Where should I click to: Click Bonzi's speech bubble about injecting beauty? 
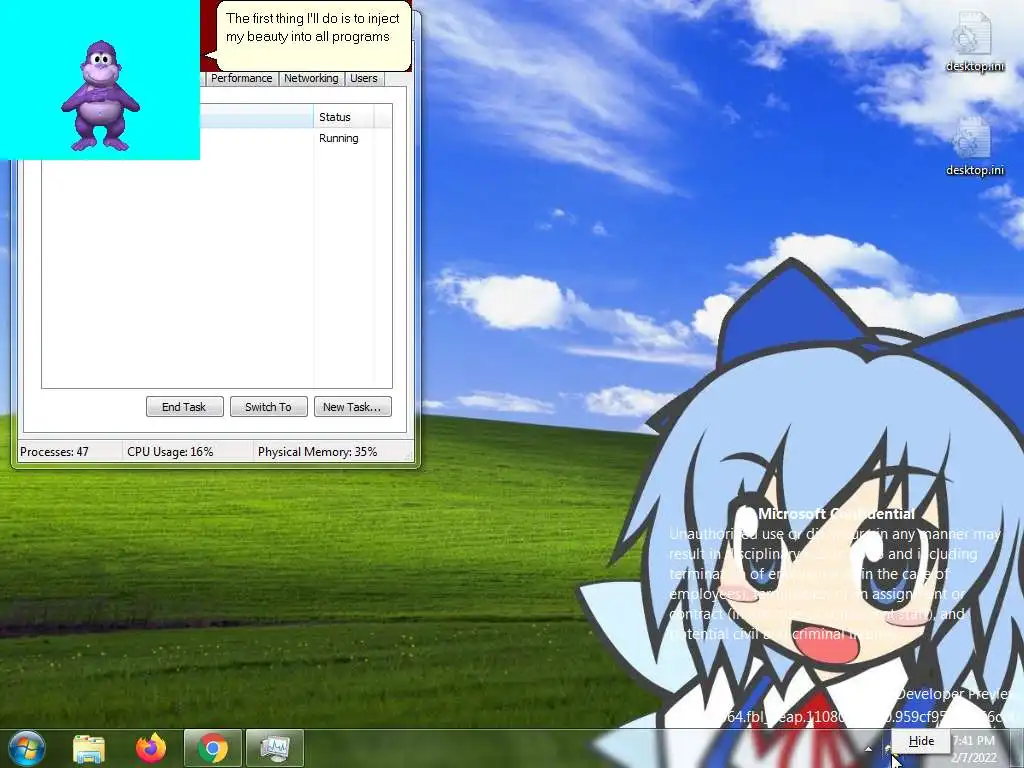coord(313,35)
